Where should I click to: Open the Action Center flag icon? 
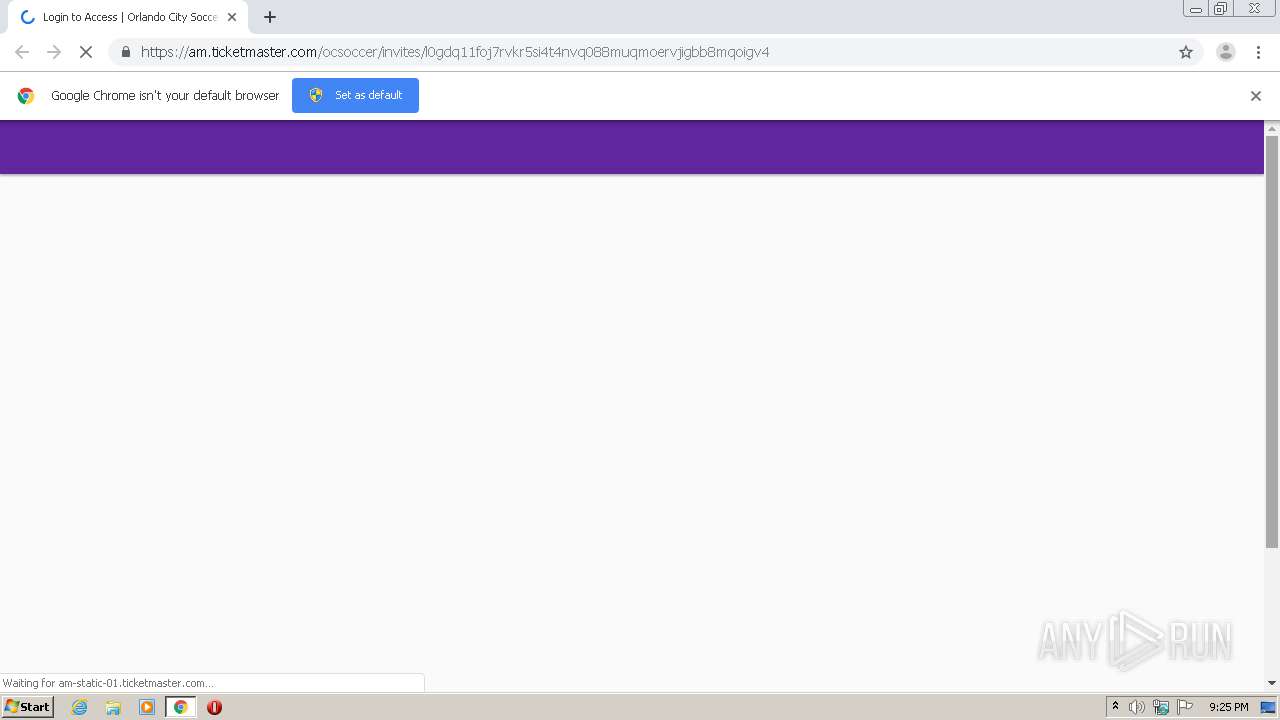[1185, 707]
